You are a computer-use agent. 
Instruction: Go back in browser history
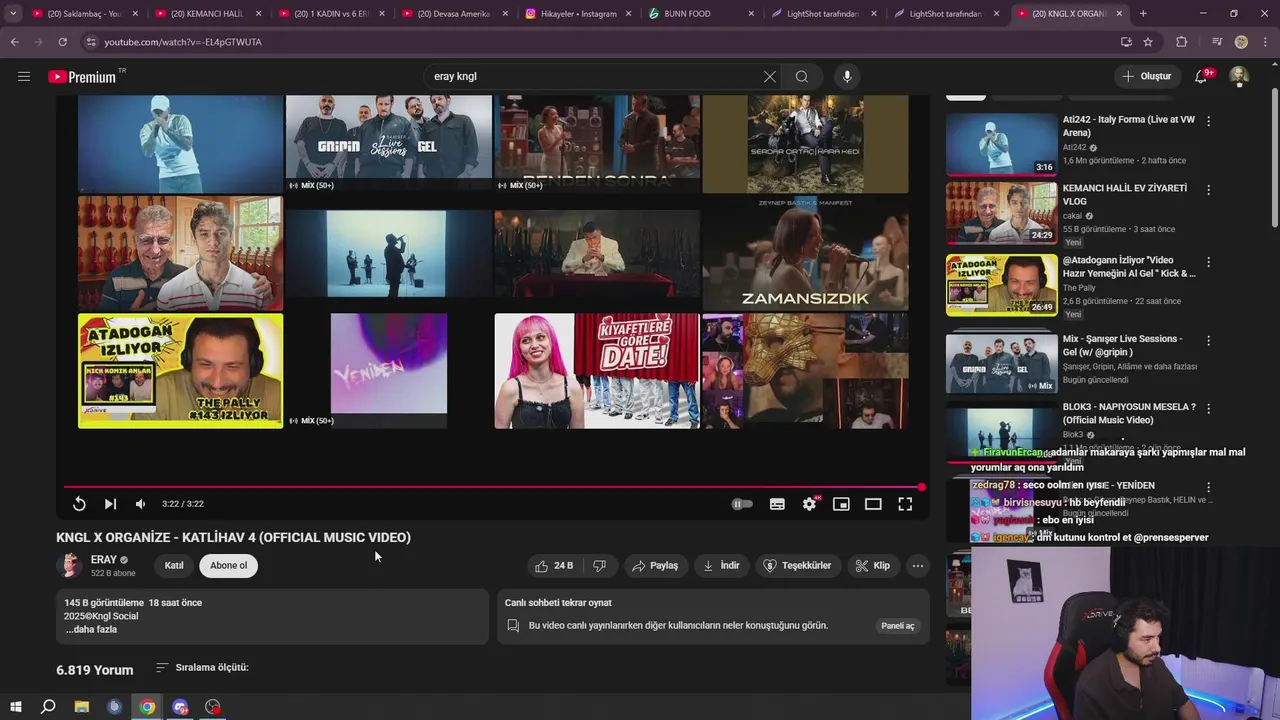point(14,42)
